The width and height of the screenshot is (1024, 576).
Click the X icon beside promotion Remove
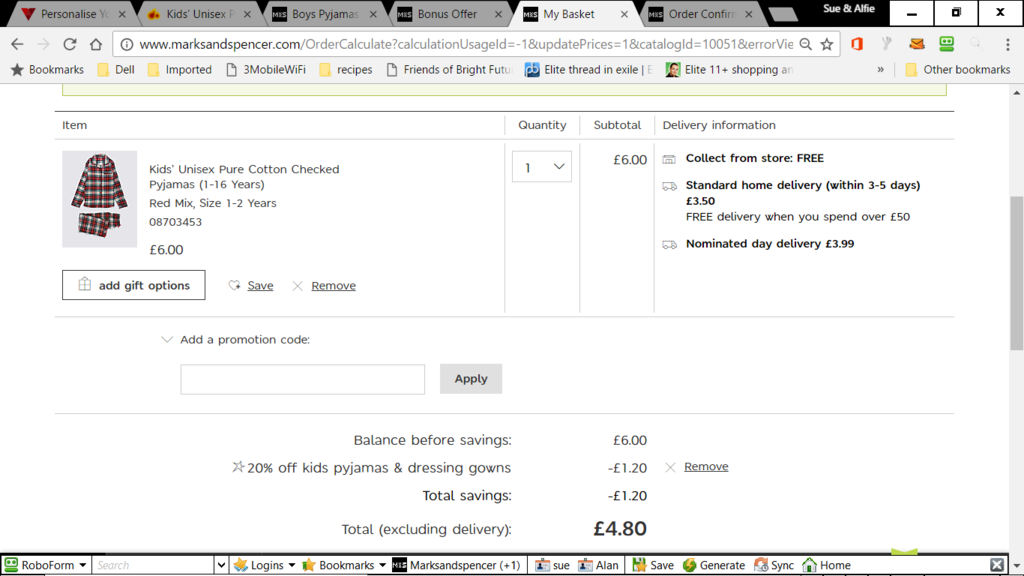click(670, 467)
